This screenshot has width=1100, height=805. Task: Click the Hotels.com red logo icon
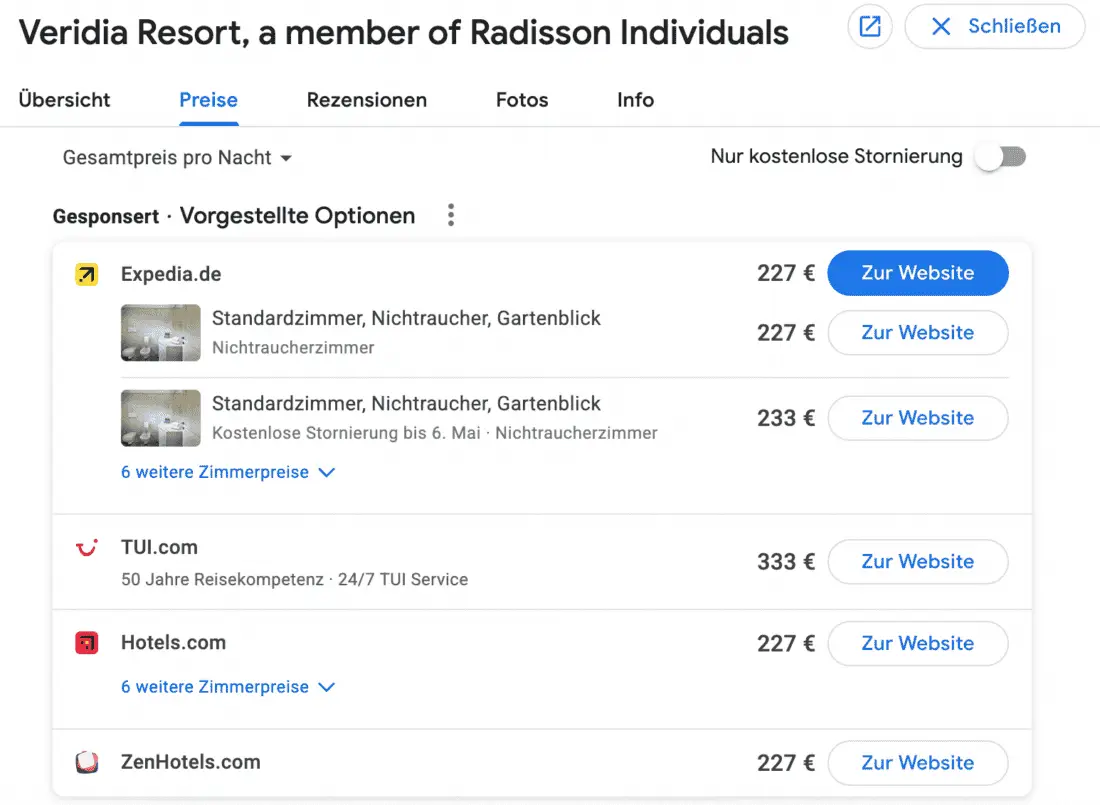87,643
